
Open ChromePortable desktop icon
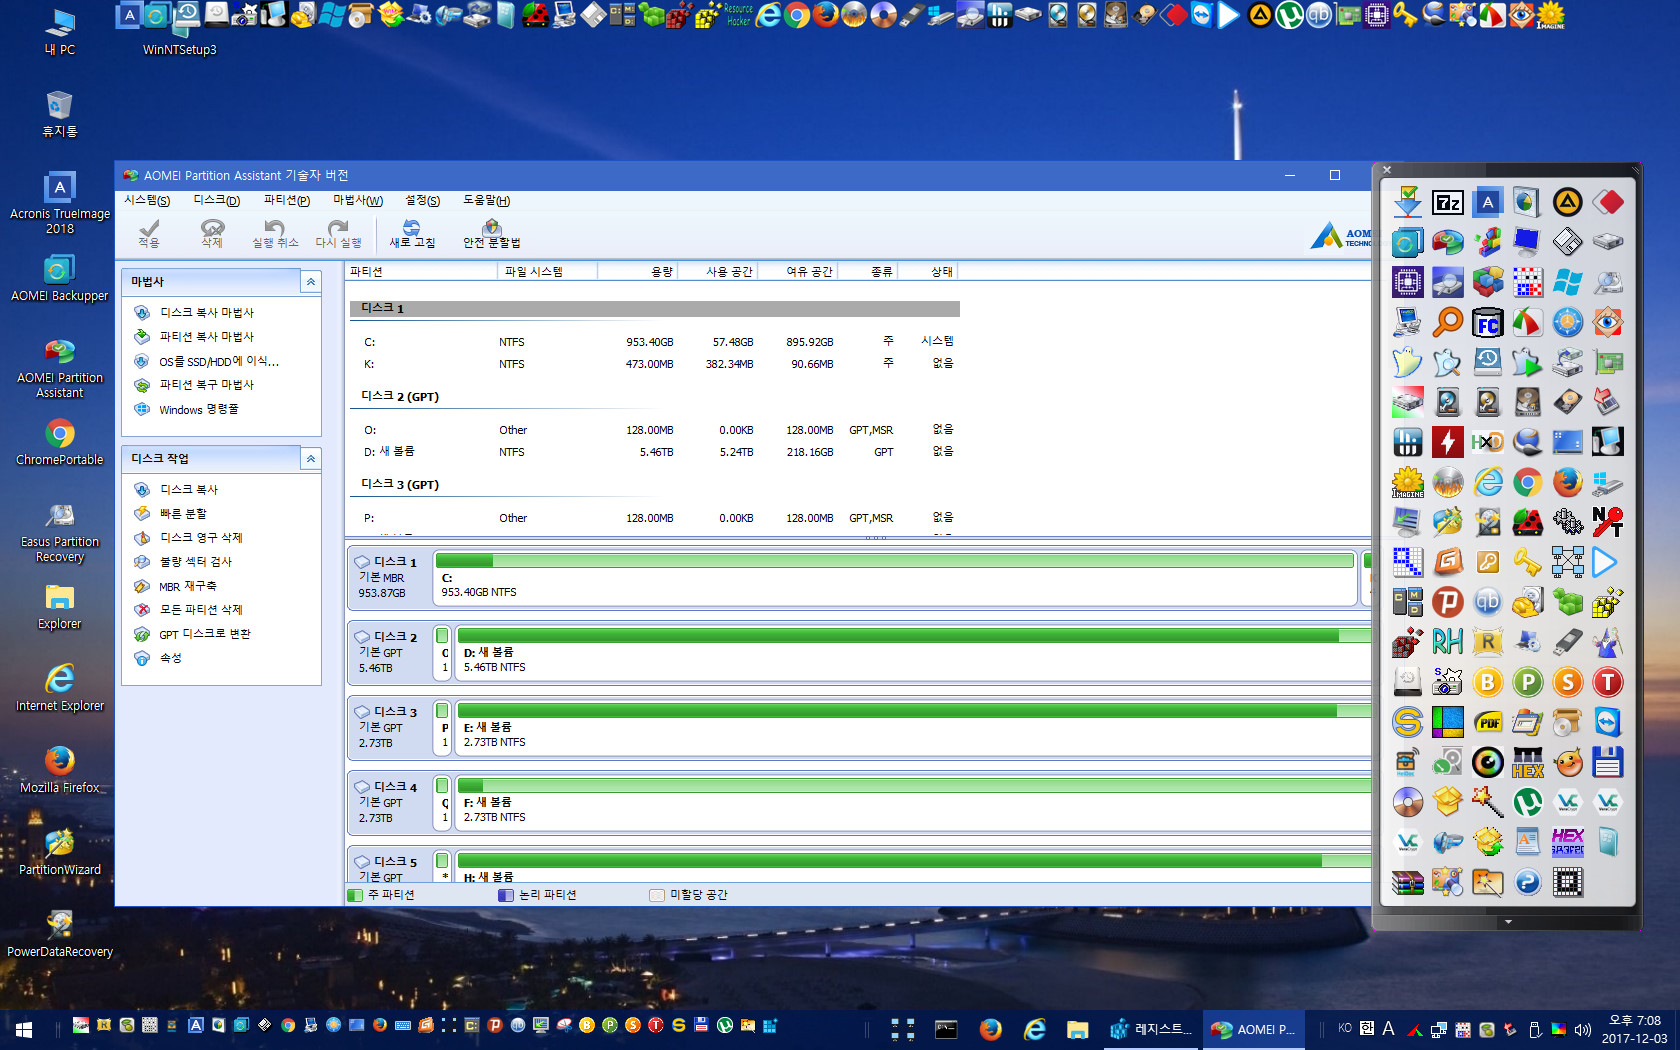[60, 442]
